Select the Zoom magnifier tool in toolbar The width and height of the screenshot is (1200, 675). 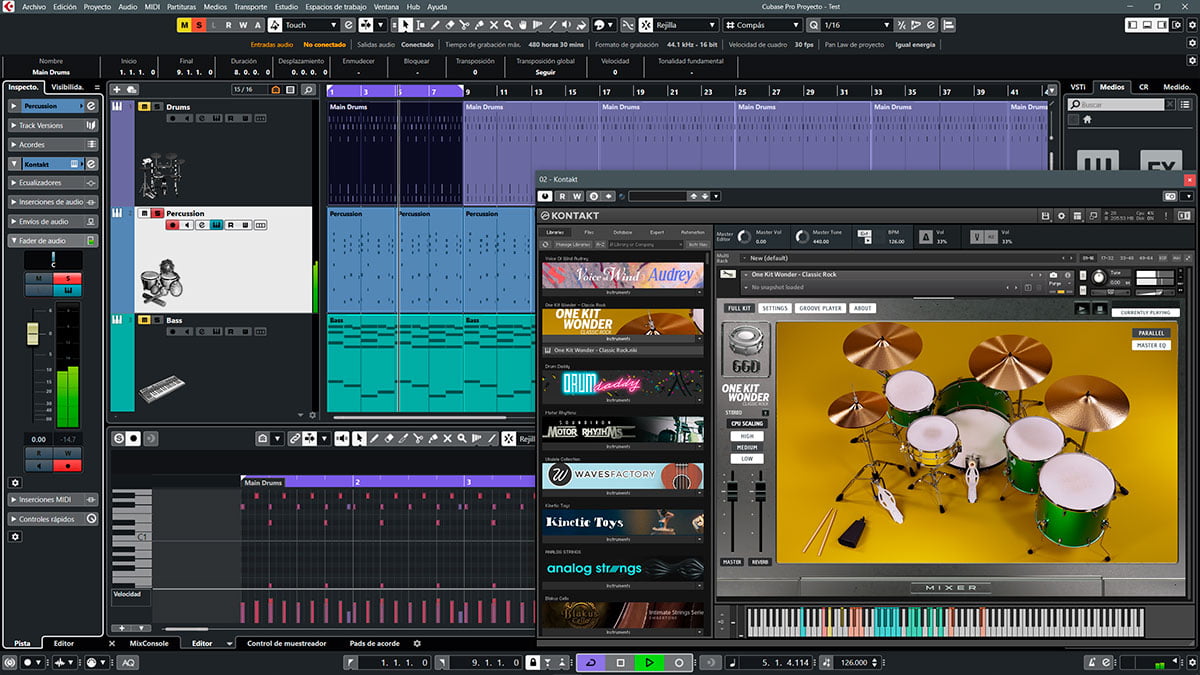click(509, 24)
